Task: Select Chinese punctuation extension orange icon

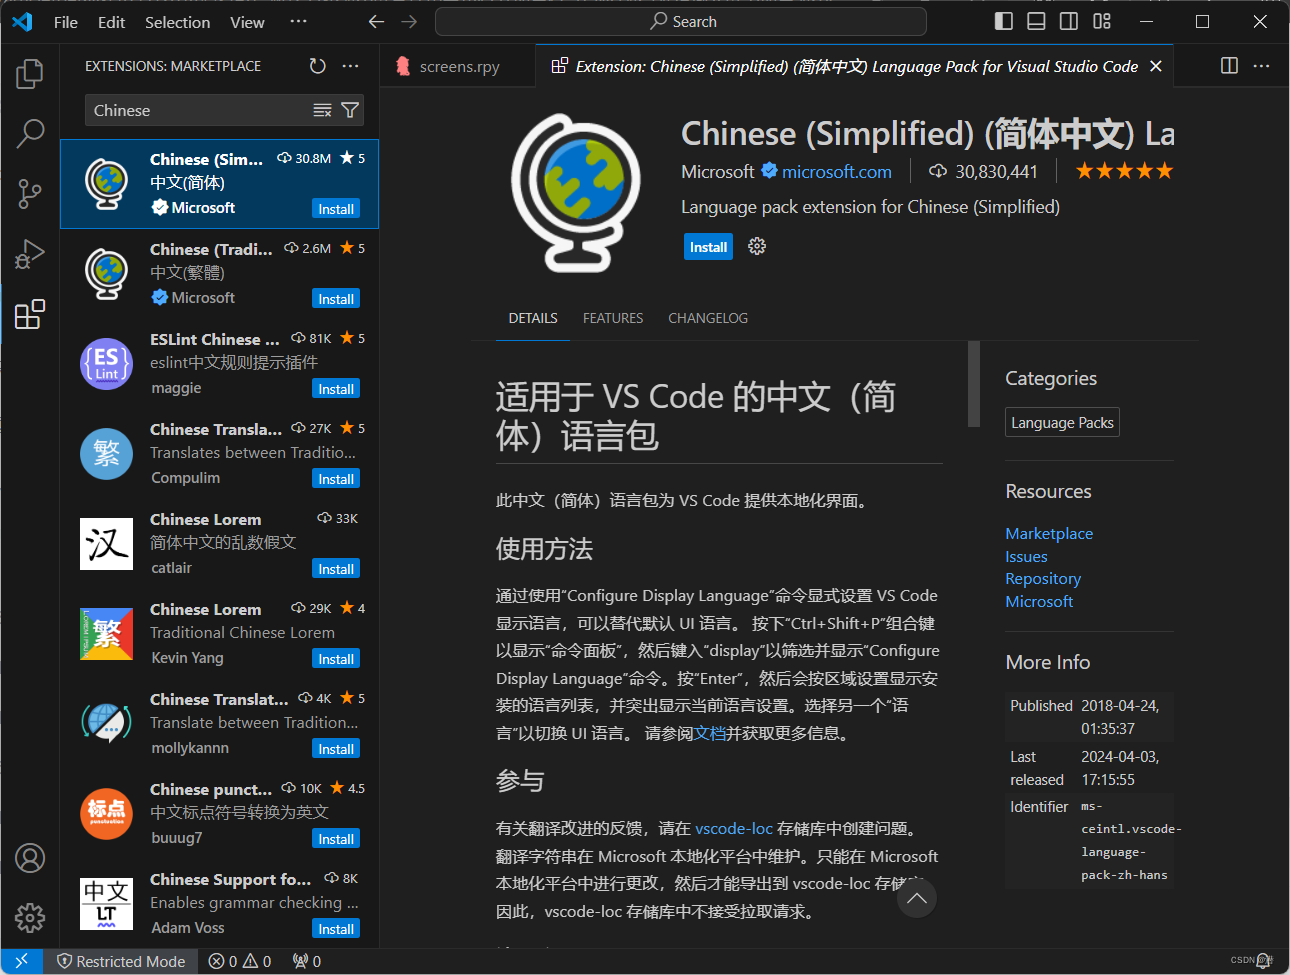Action: [106, 814]
